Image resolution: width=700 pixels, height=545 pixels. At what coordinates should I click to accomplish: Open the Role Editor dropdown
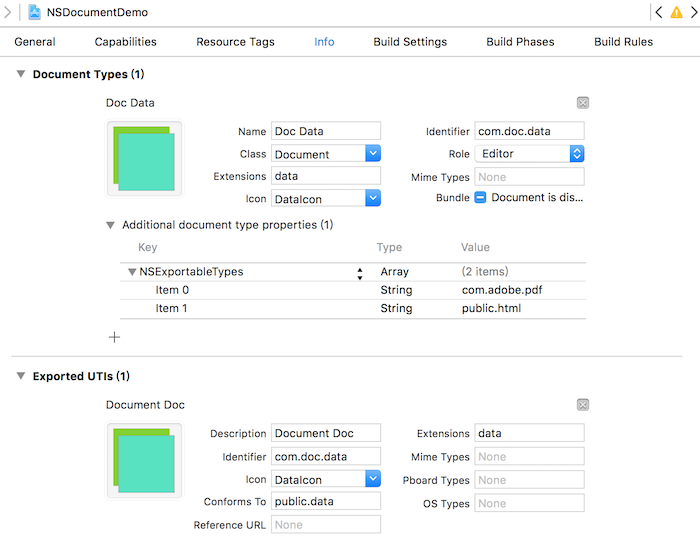576,154
